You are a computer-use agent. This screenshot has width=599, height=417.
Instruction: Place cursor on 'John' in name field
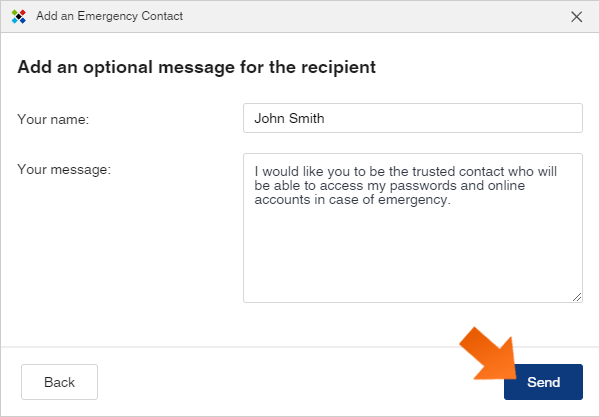coord(270,118)
